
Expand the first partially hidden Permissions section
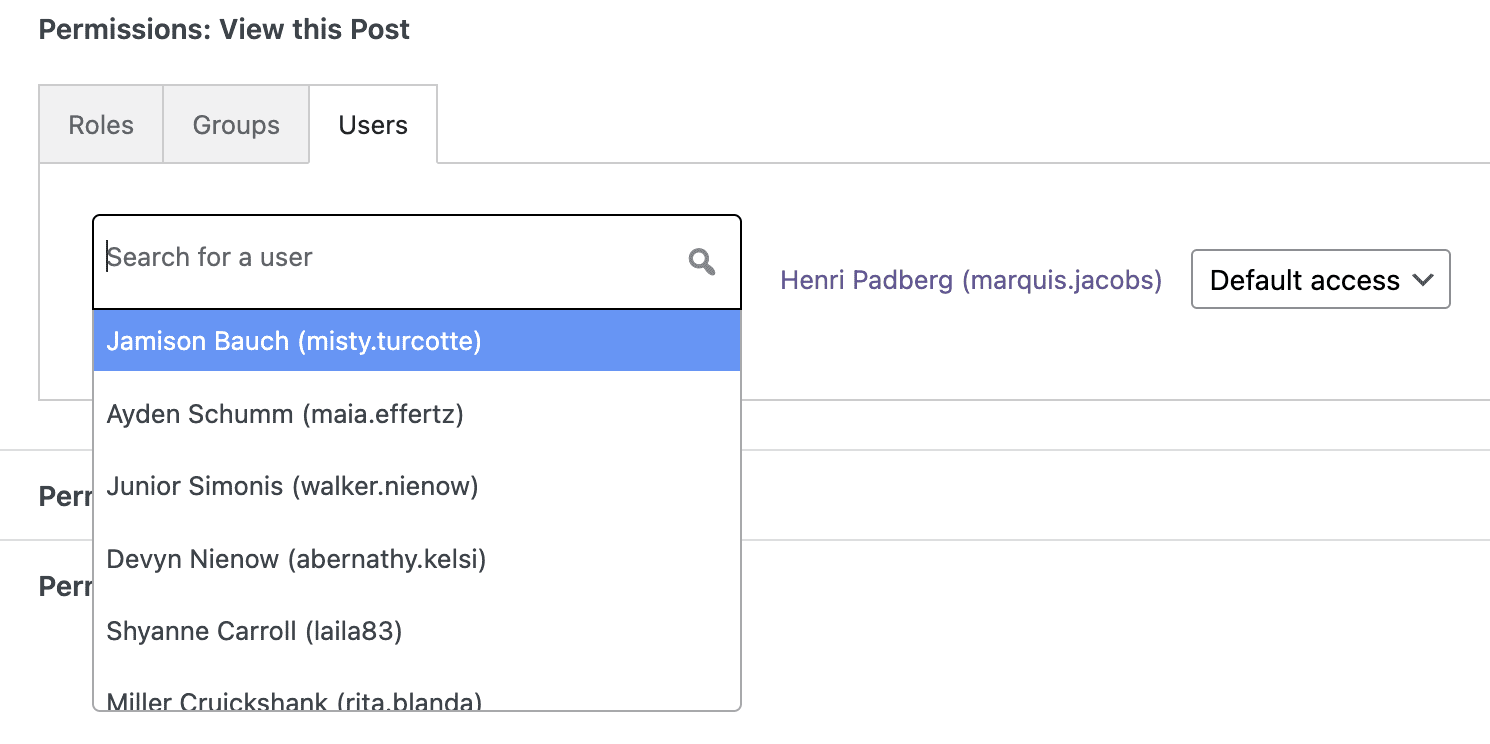click(x=65, y=496)
